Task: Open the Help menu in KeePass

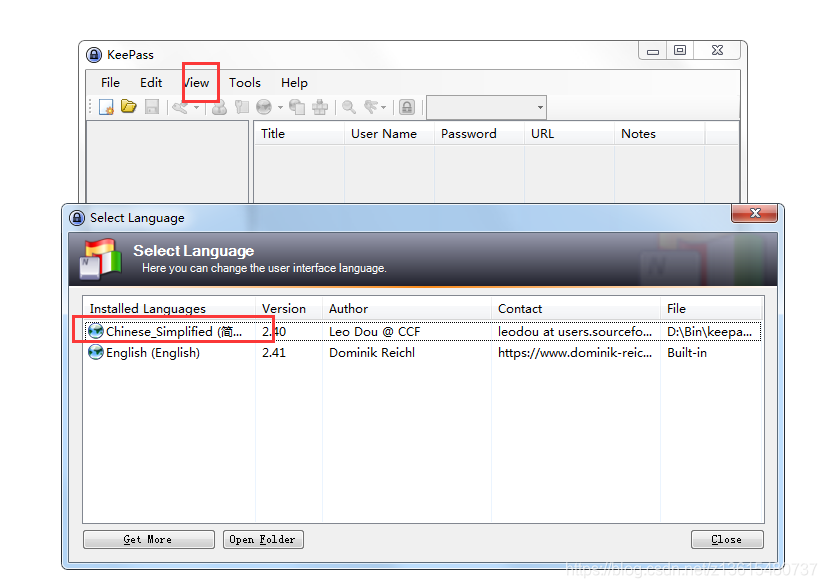Action: point(294,83)
